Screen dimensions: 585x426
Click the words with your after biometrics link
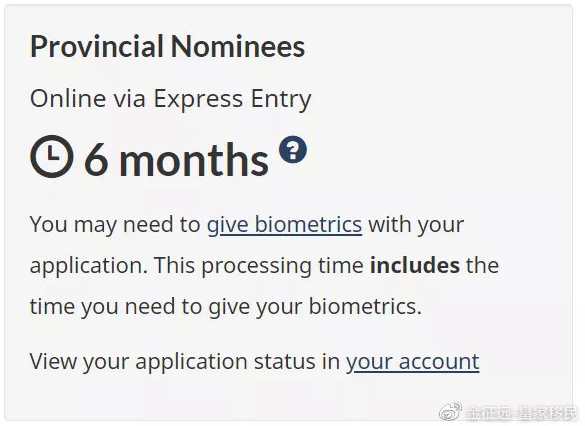coord(416,225)
